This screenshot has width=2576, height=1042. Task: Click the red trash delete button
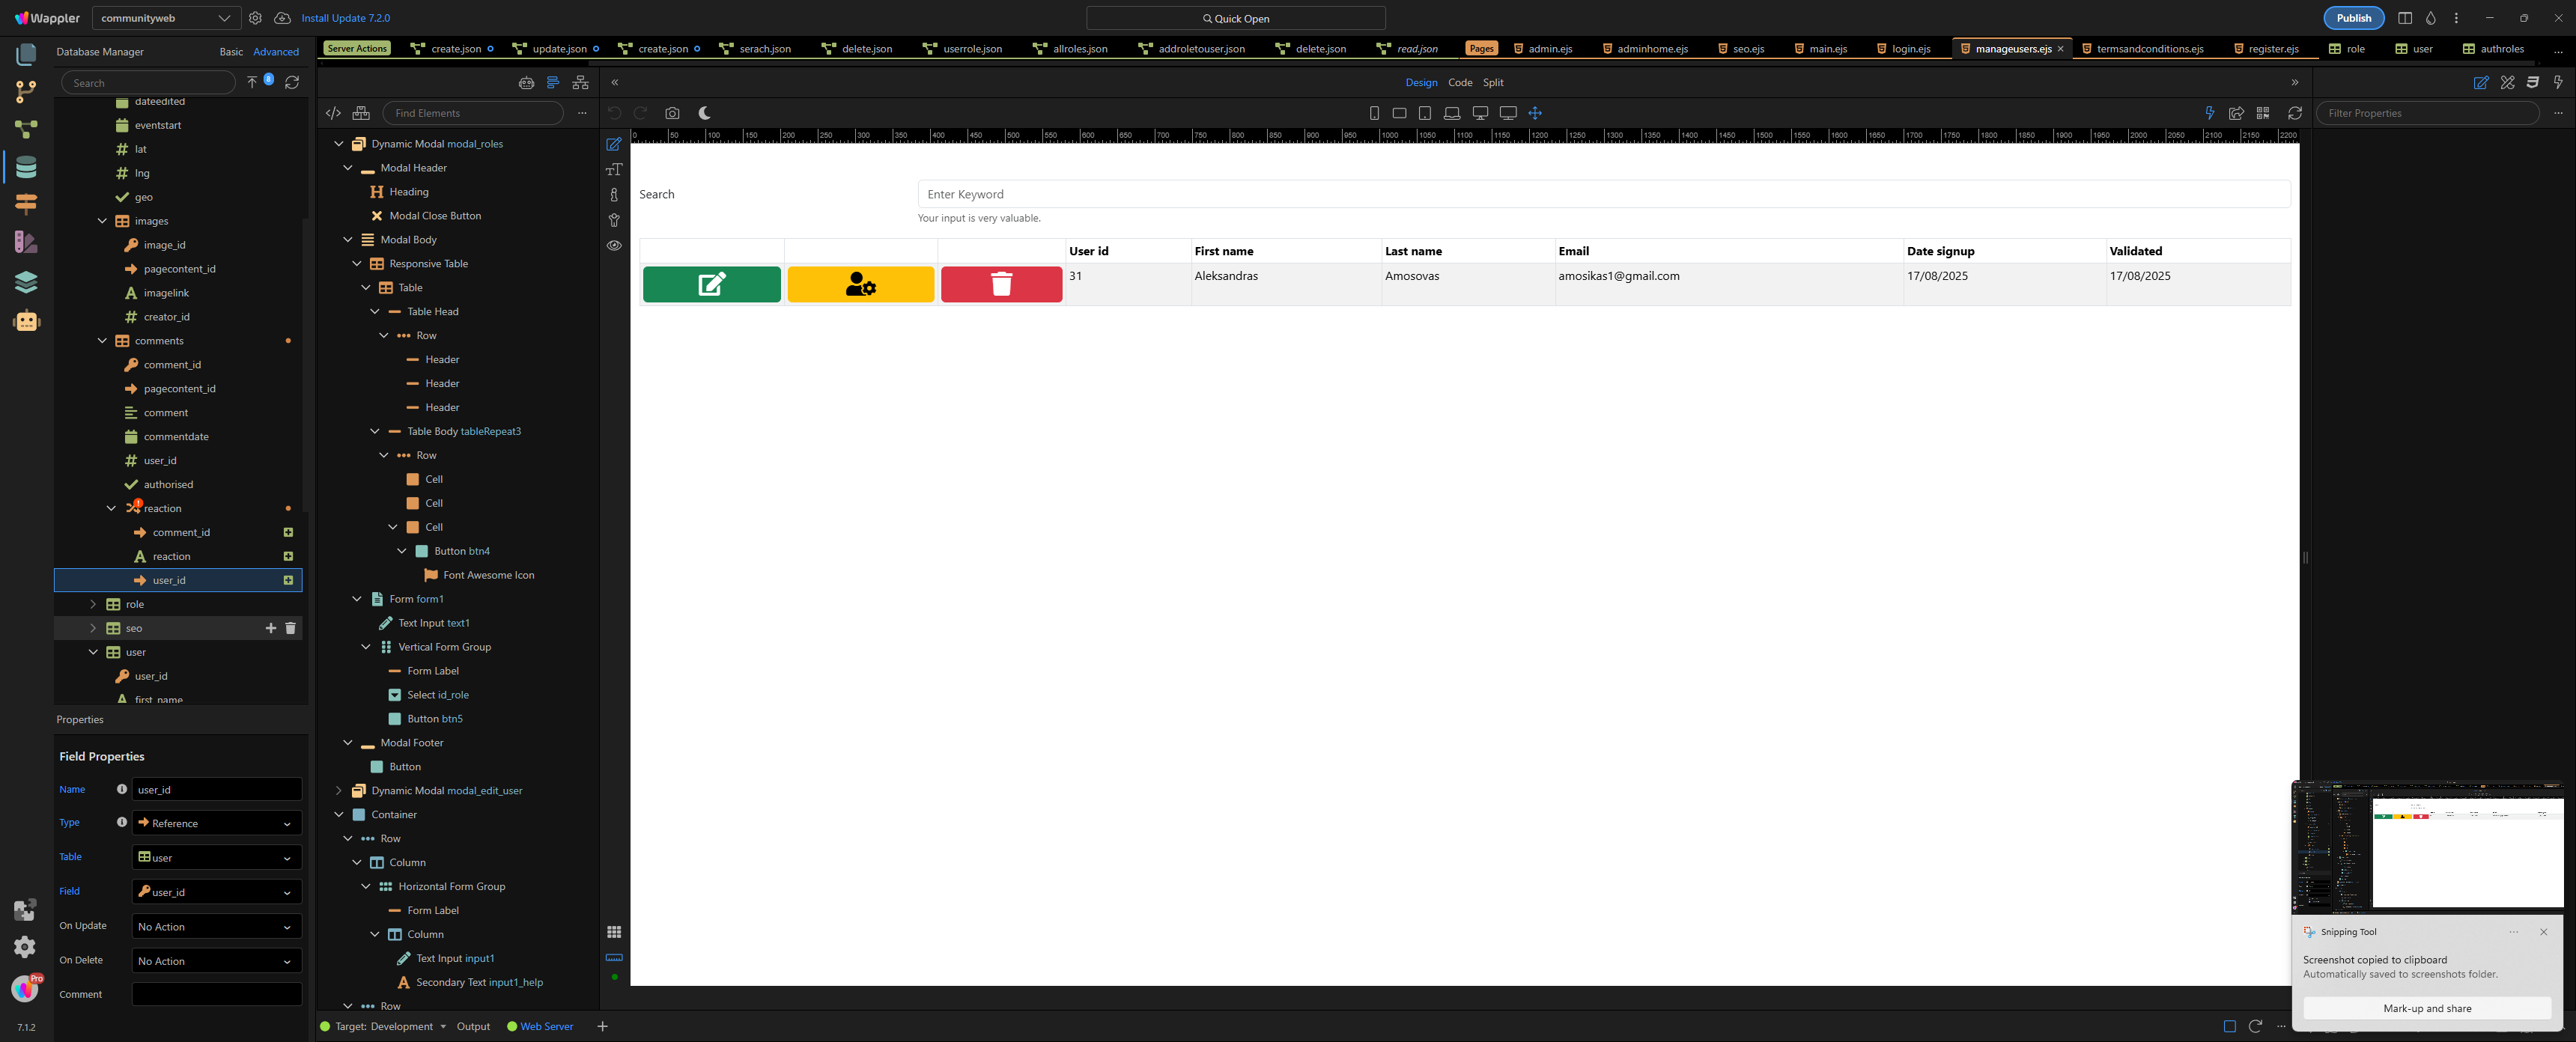click(x=1001, y=284)
